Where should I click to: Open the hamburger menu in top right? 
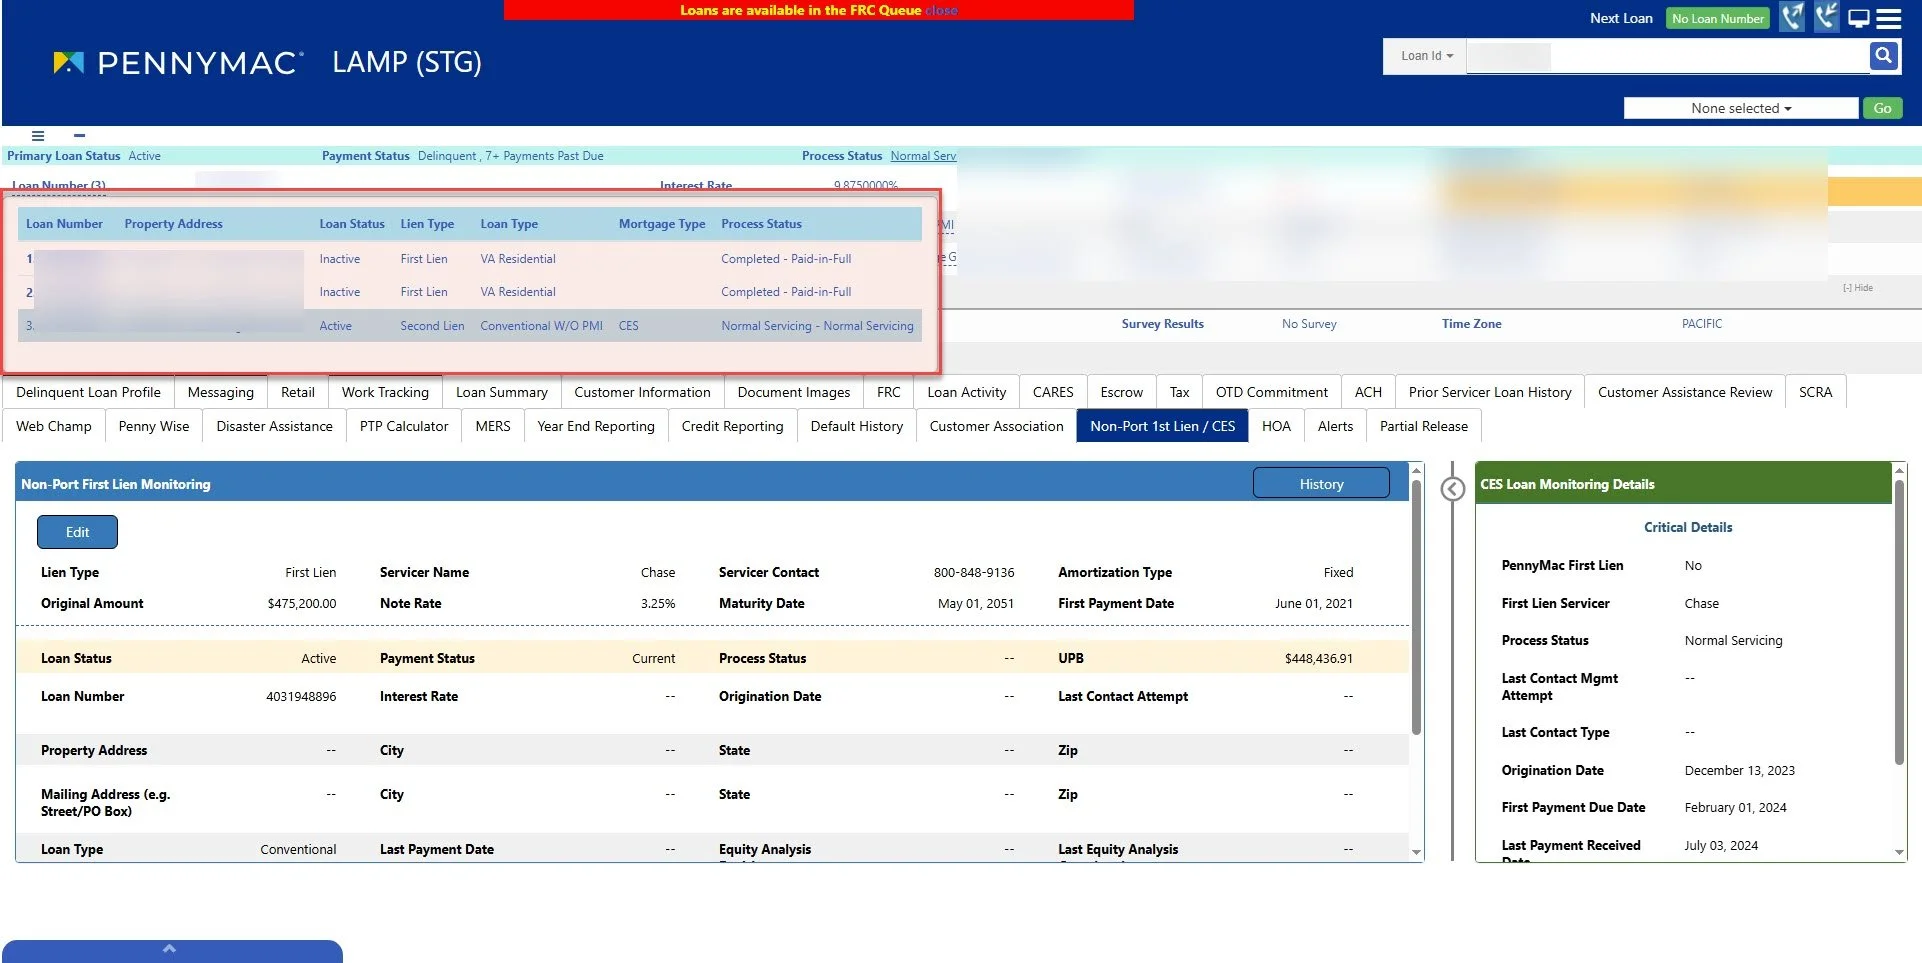click(x=1888, y=18)
